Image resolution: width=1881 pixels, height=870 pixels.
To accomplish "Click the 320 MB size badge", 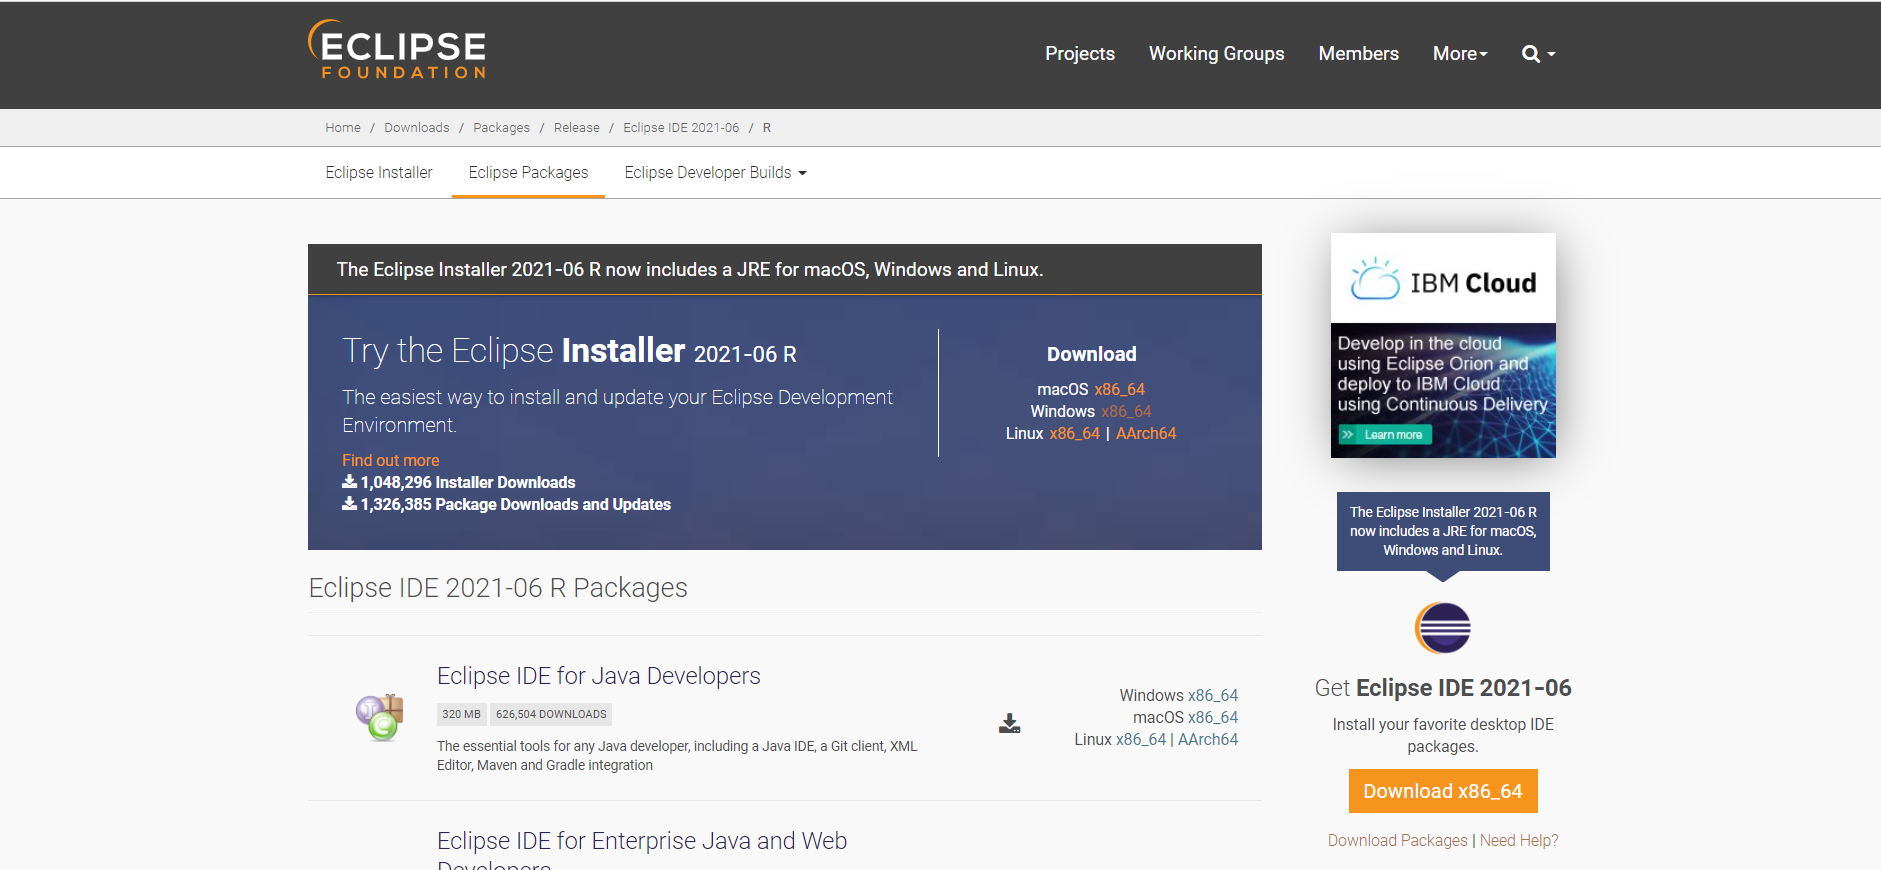I will click(461, 714).
